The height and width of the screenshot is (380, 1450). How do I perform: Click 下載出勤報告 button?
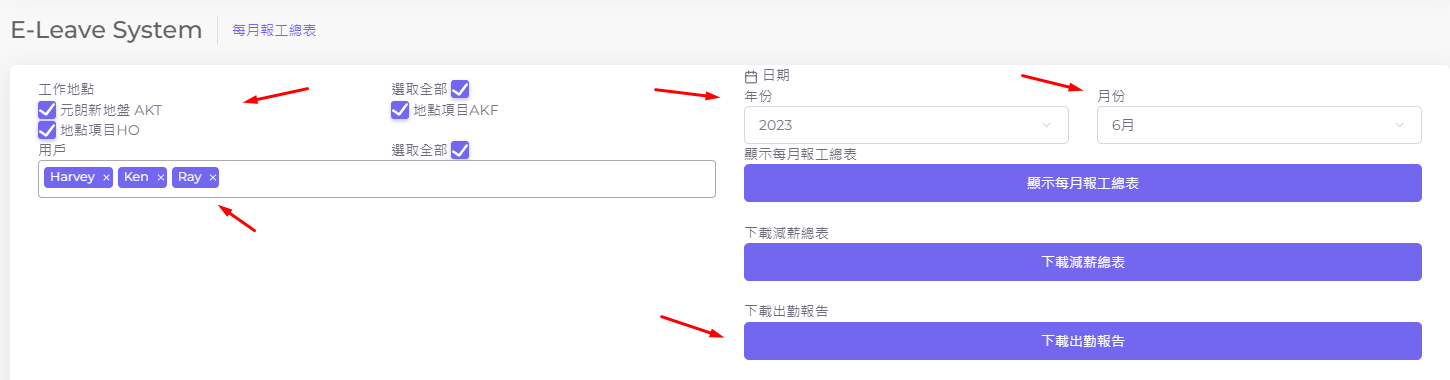[1083, 341]
